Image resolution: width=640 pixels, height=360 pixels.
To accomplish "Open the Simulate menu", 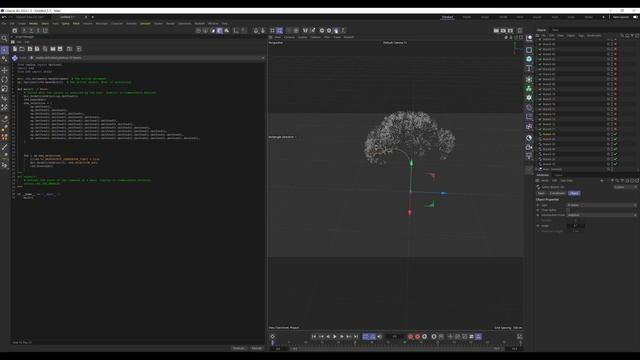I will pos(145,24).
